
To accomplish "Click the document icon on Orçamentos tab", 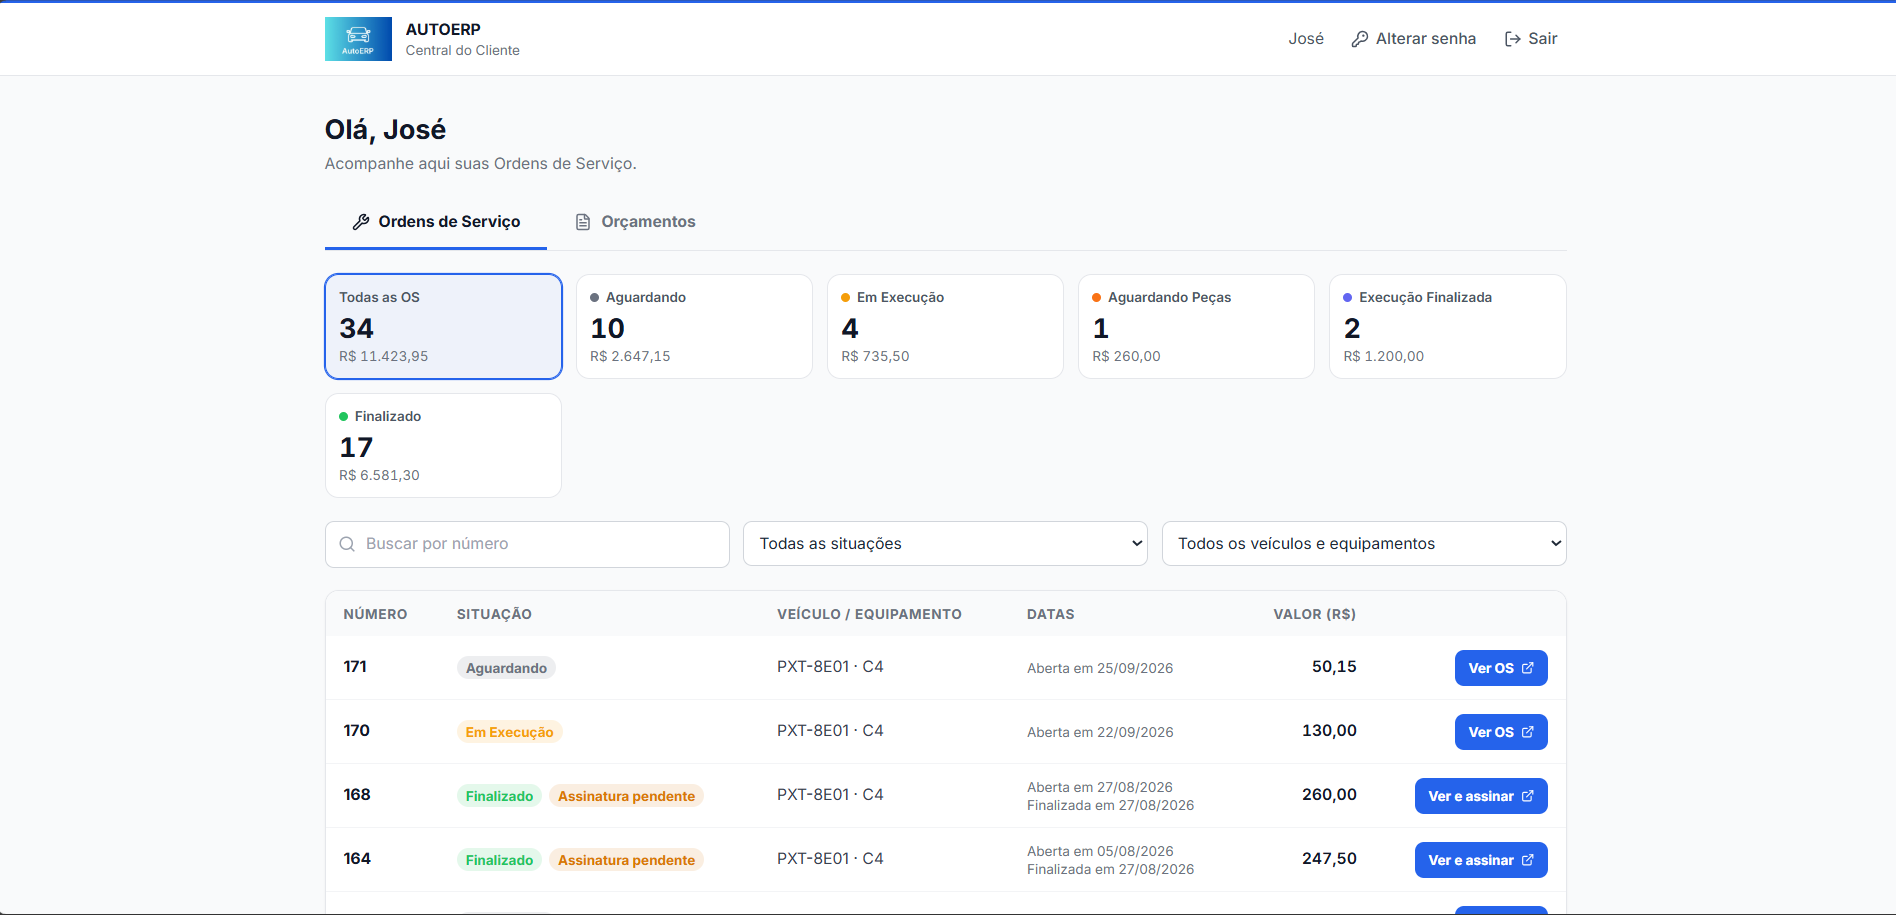I will pos(583,222).
